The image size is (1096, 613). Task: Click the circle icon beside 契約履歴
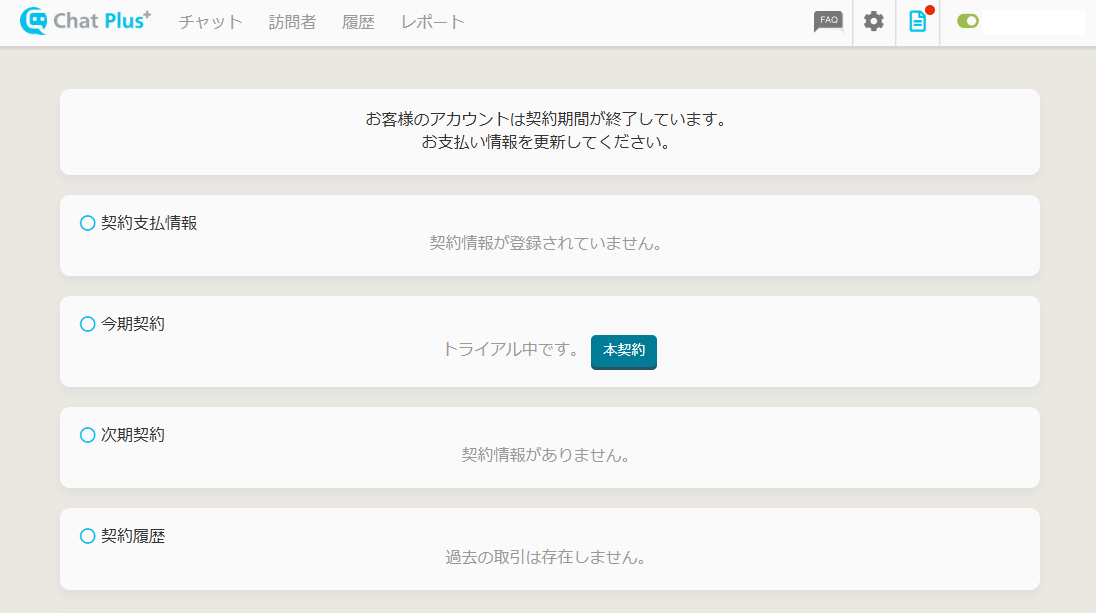click(87, 536)
